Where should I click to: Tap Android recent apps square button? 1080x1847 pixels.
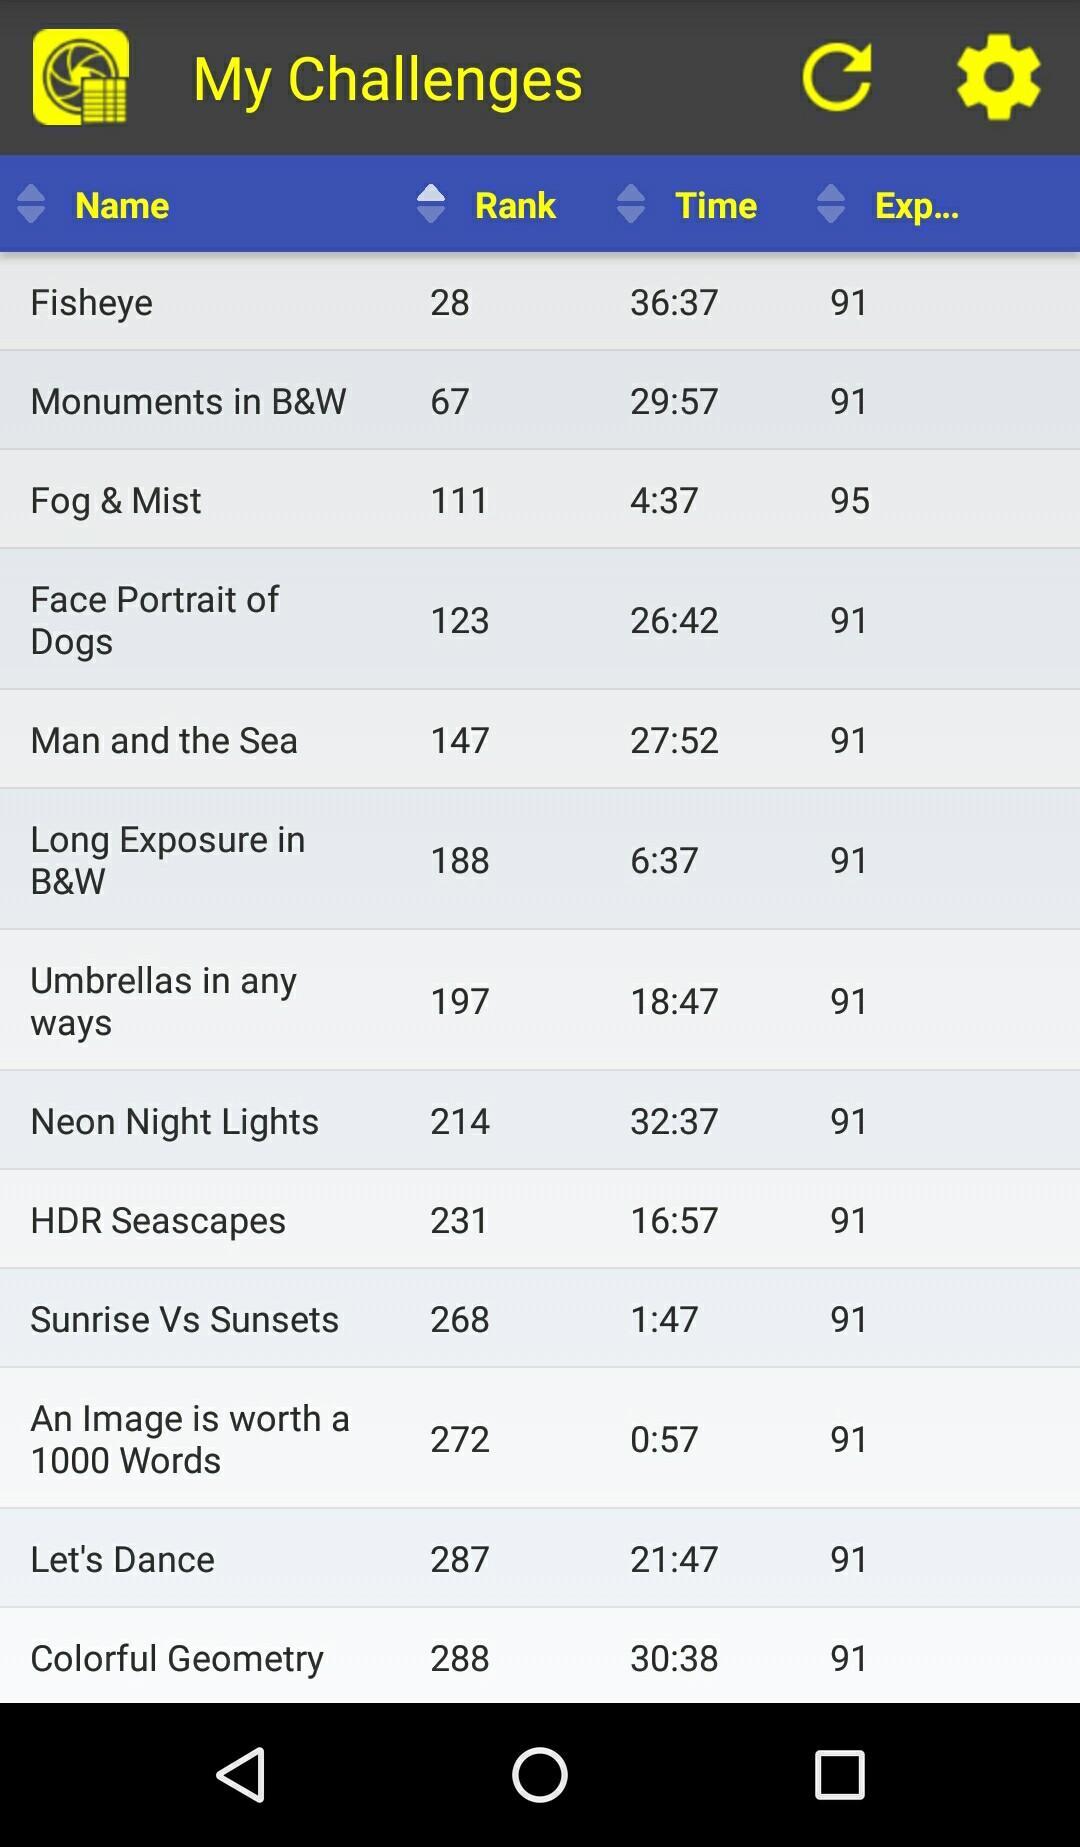tap(839, 1775)
